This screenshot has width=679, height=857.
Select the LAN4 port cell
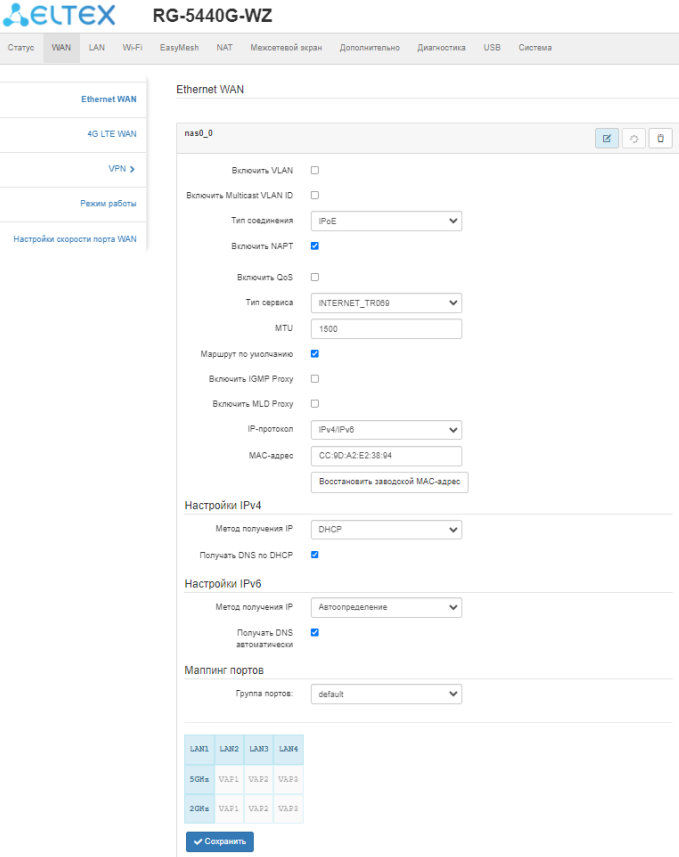289,749
